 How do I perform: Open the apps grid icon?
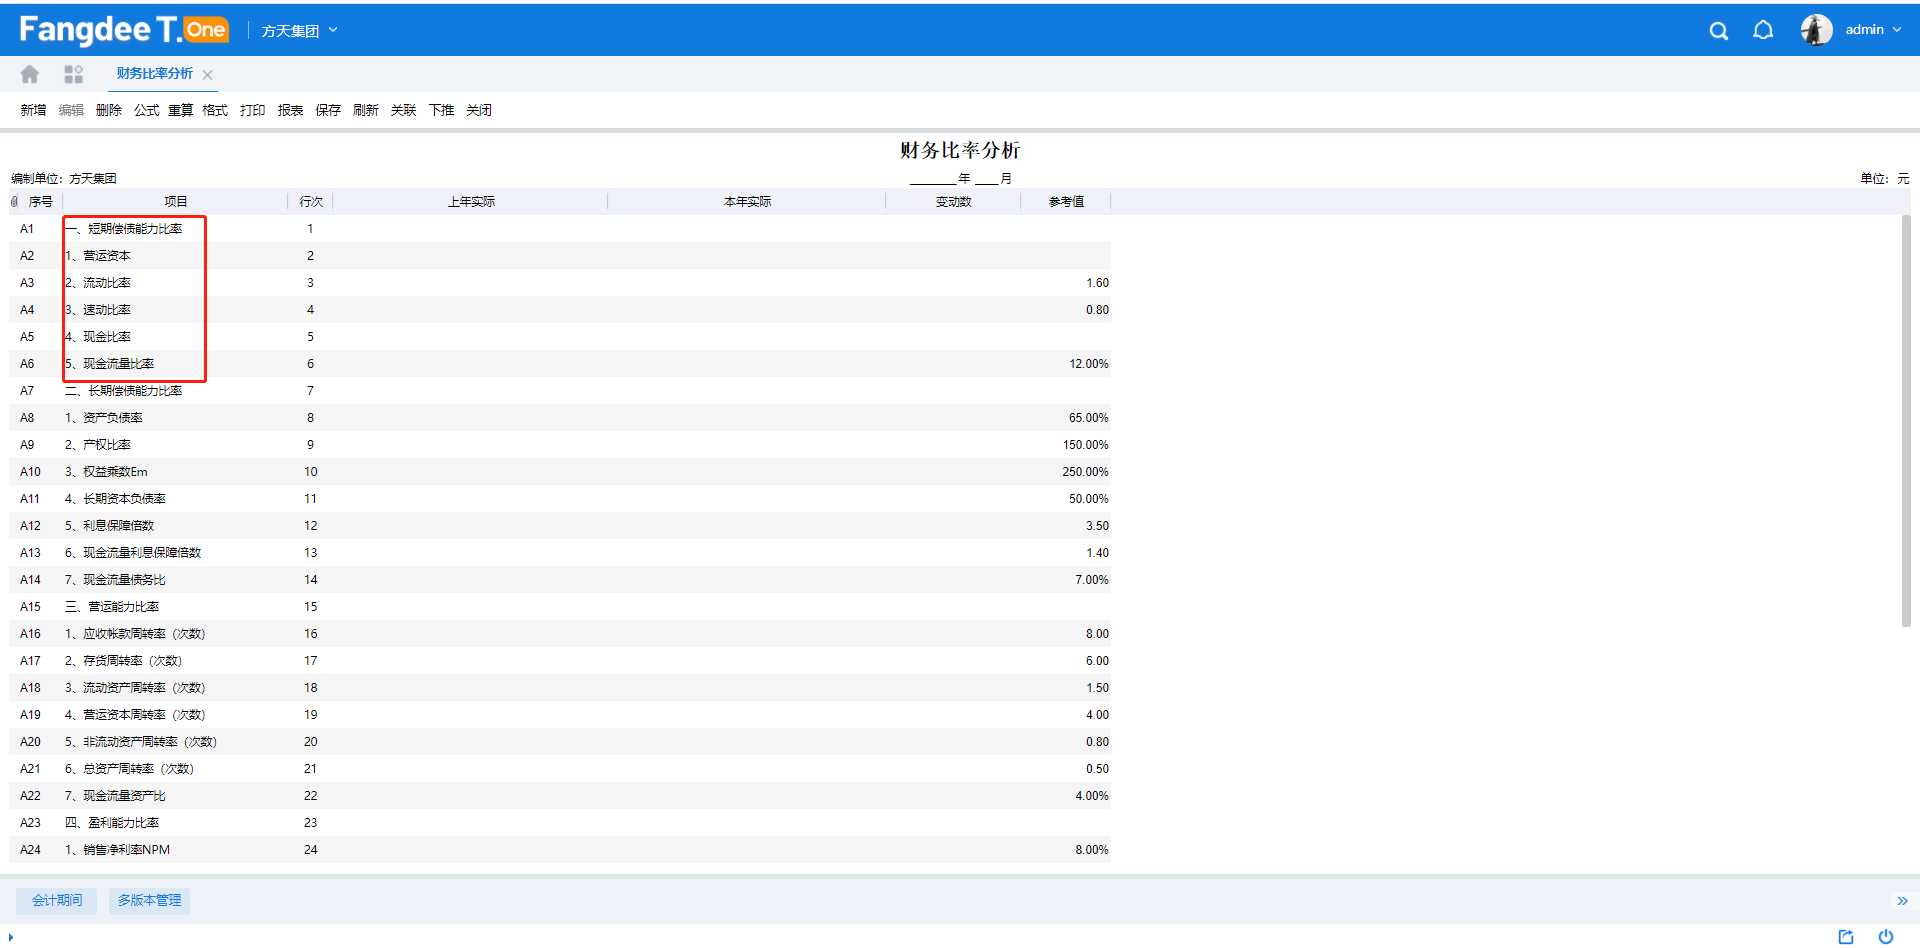click(x=73, y=74)
